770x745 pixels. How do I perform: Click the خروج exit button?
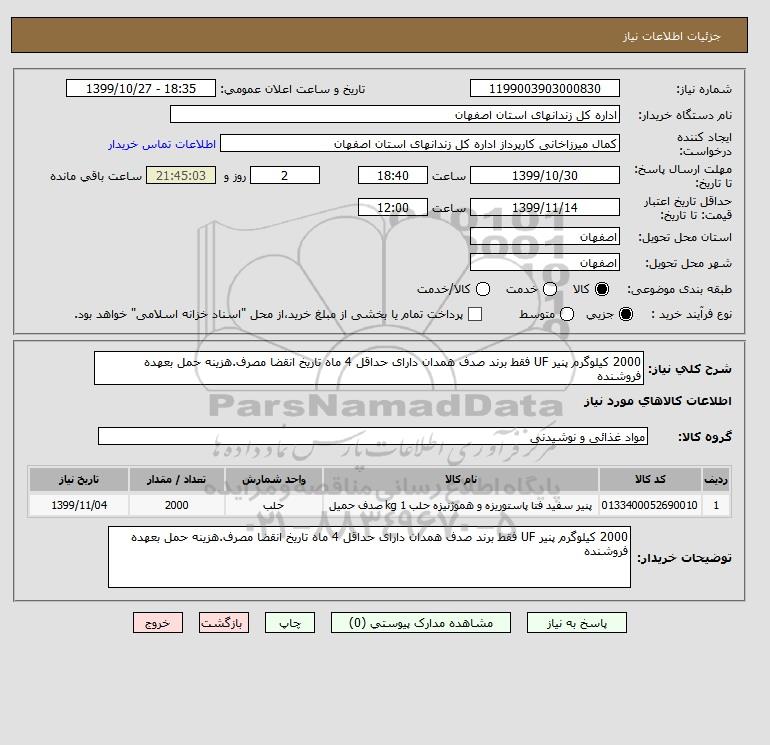click(158, 623)
